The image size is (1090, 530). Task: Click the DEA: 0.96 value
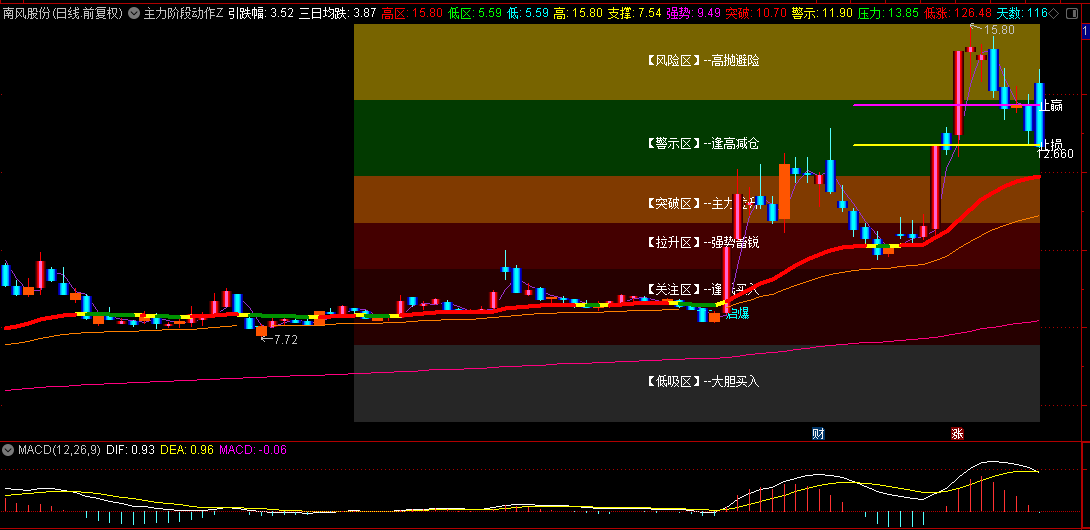coord(187,450)
